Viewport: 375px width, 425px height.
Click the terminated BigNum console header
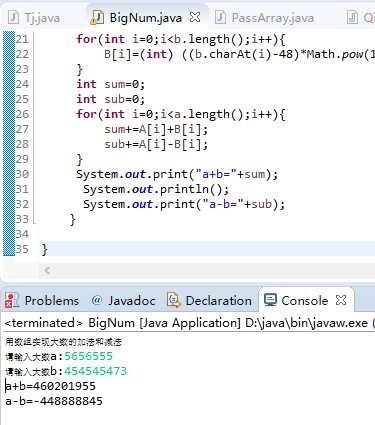[x=189, y=323]
